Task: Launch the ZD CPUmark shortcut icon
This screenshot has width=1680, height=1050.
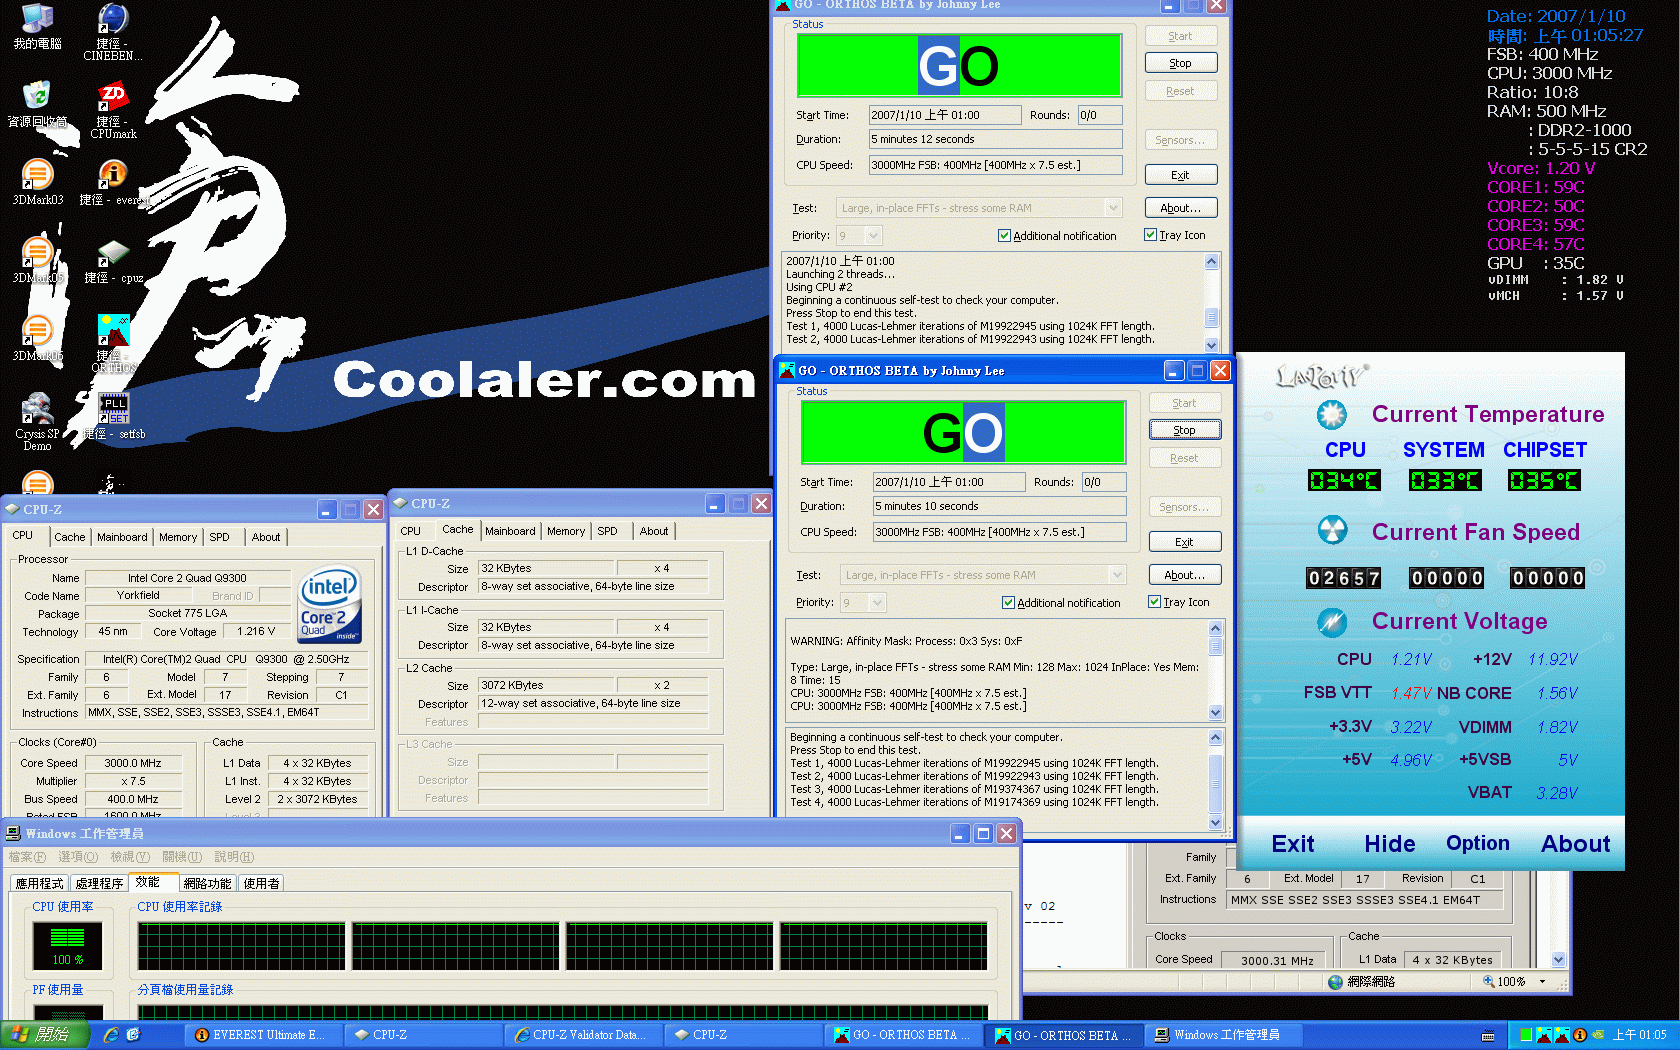Action: (113, 108)
